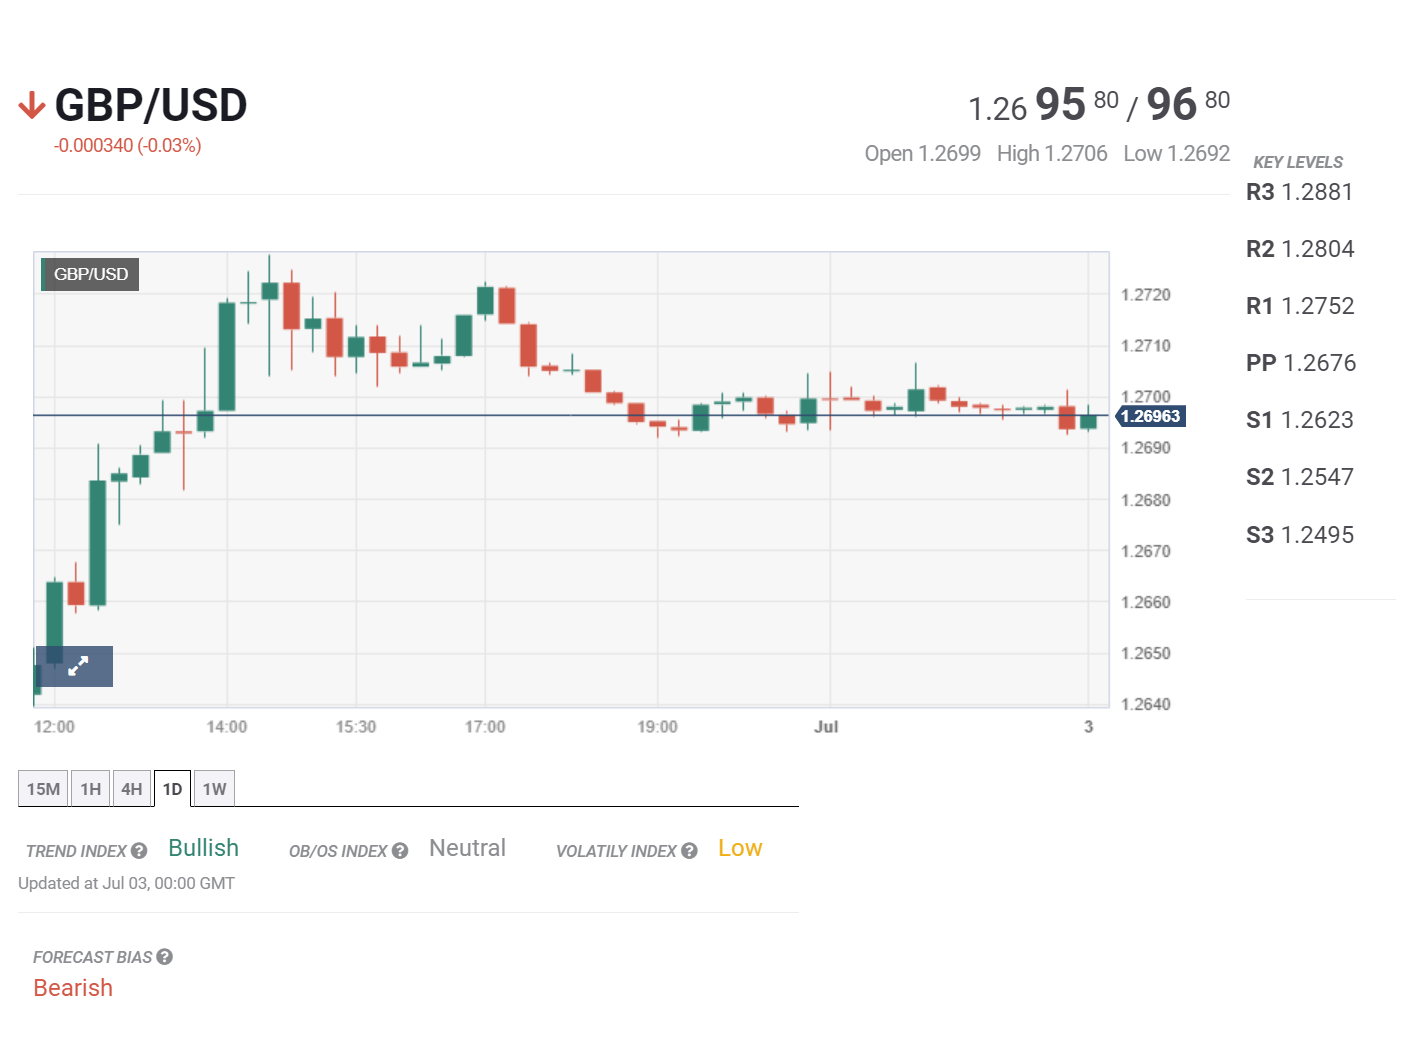Click the GBP/USD pair title

151,106
